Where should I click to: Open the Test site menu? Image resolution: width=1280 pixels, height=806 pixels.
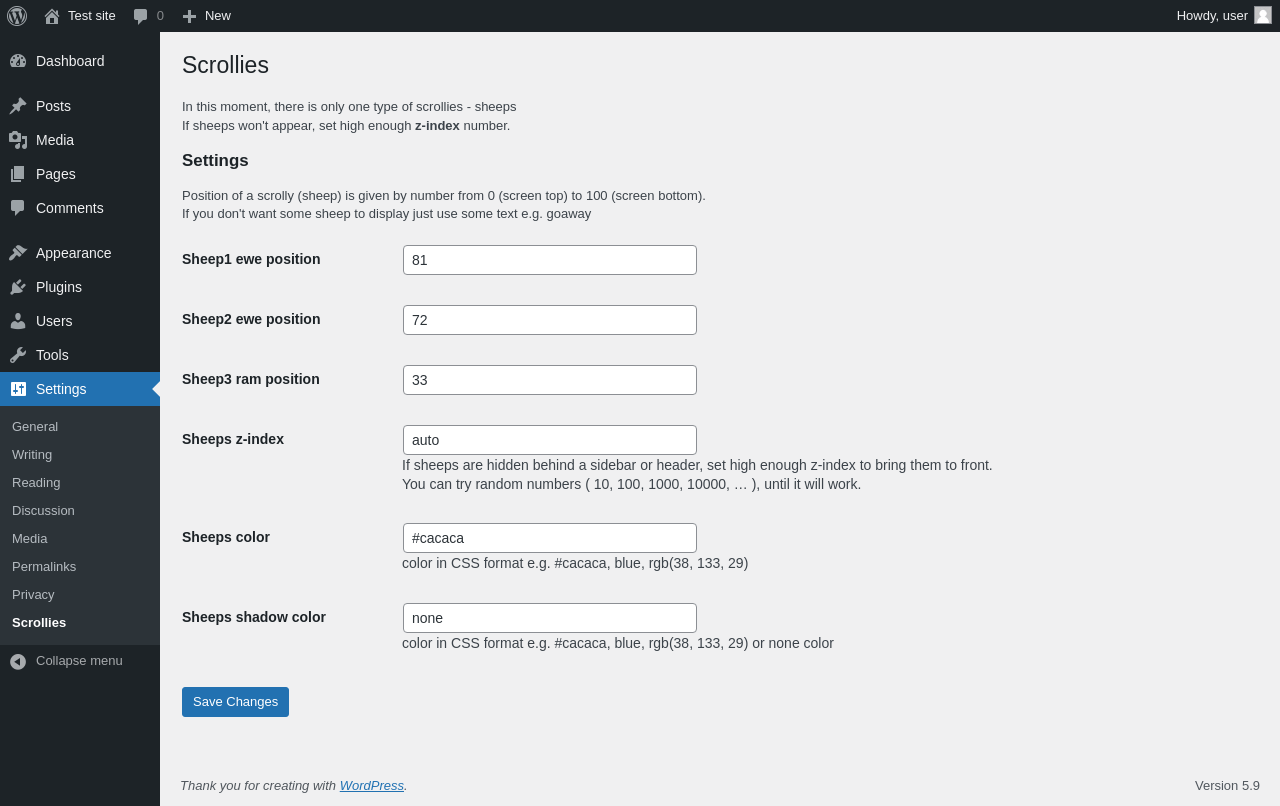pyautogui.click(x=80, y=16)
